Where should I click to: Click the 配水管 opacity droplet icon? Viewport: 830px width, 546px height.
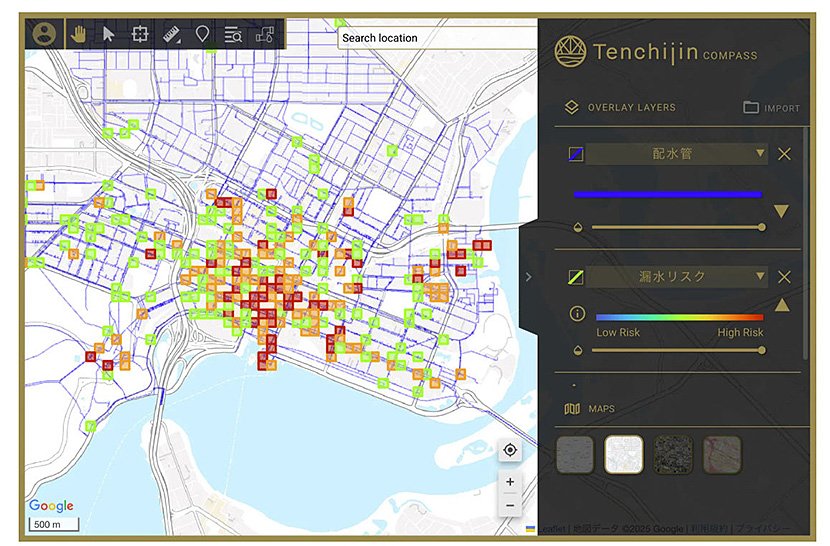(x=578, y=228)
